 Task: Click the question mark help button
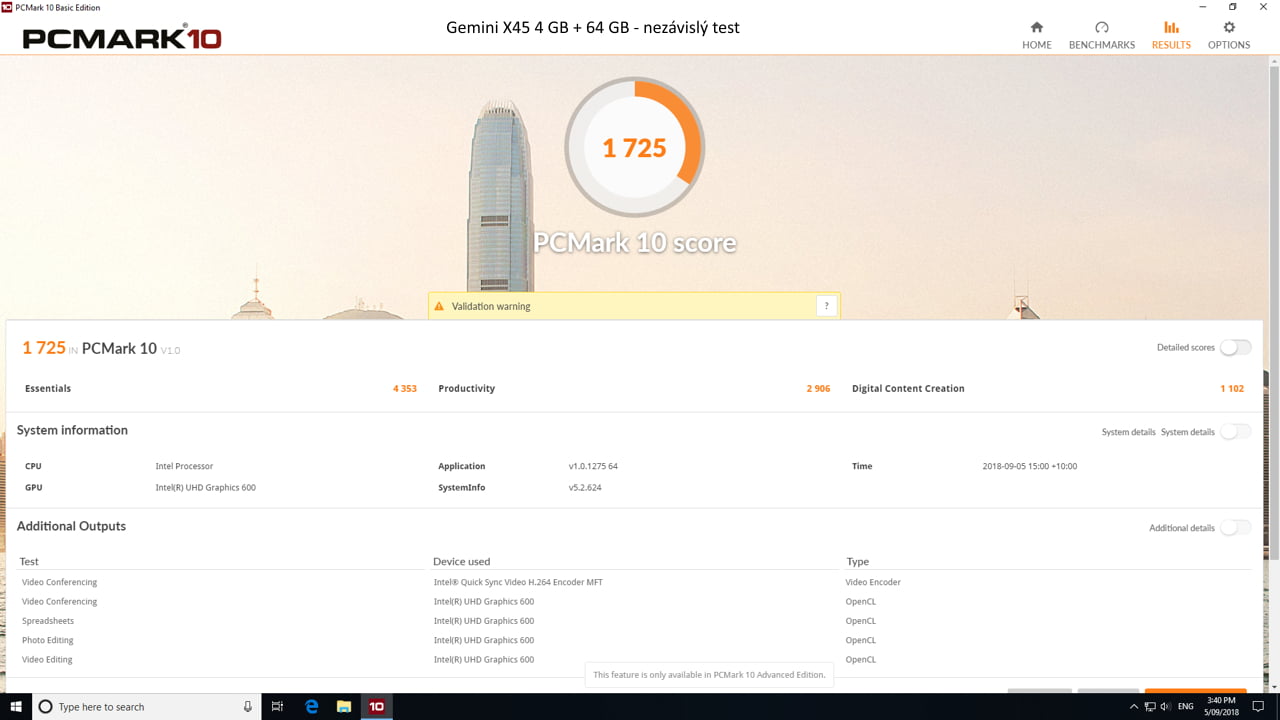coord(826,306)
